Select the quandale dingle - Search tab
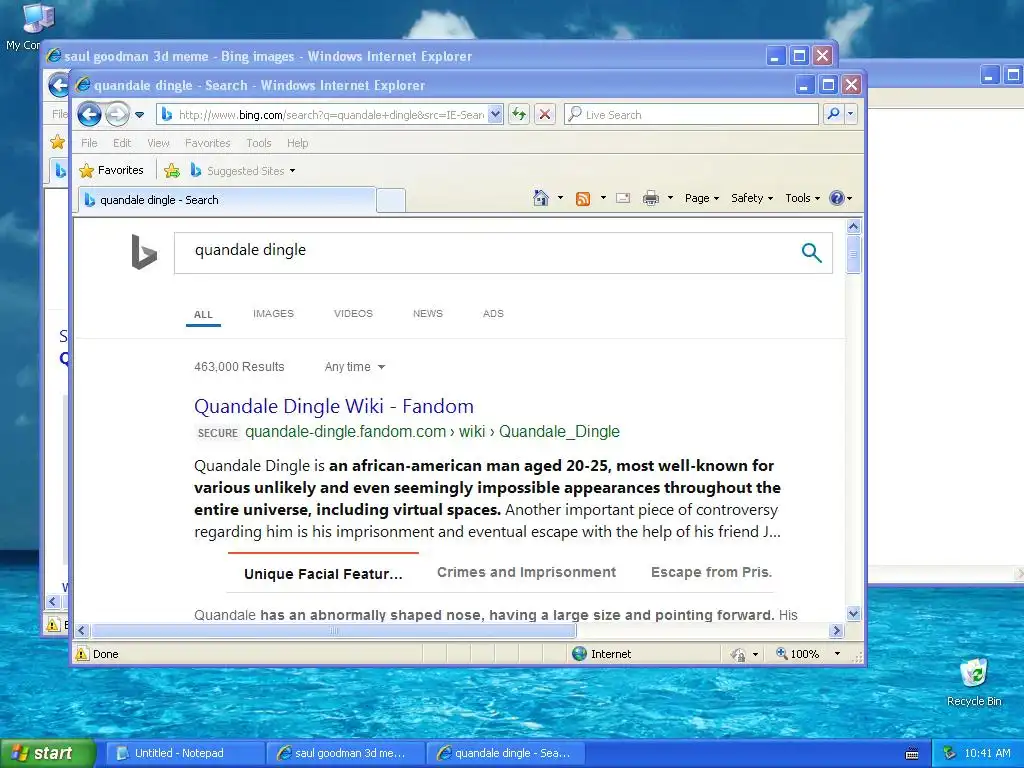 (227, 200)
